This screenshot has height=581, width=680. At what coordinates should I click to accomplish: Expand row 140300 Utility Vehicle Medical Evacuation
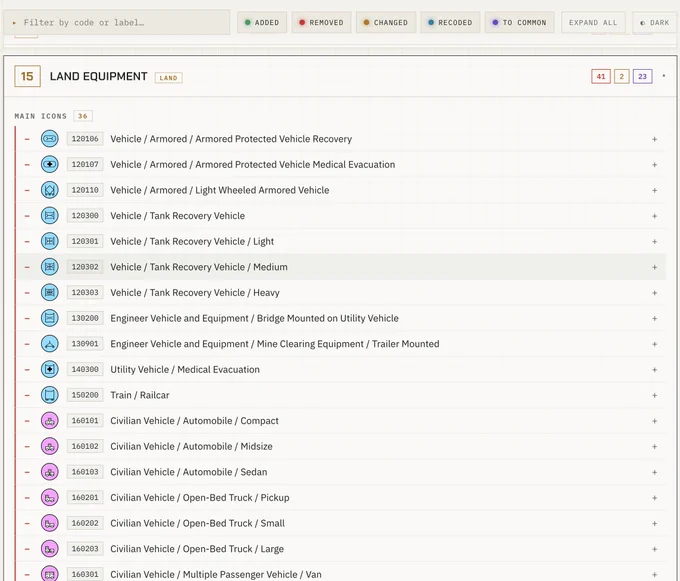point(654,370)
